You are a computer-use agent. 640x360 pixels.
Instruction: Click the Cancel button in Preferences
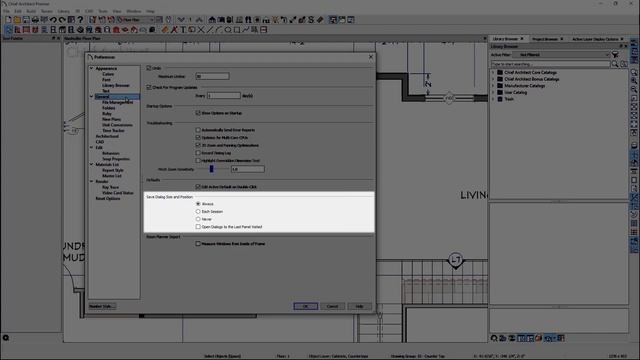(332, 306)
